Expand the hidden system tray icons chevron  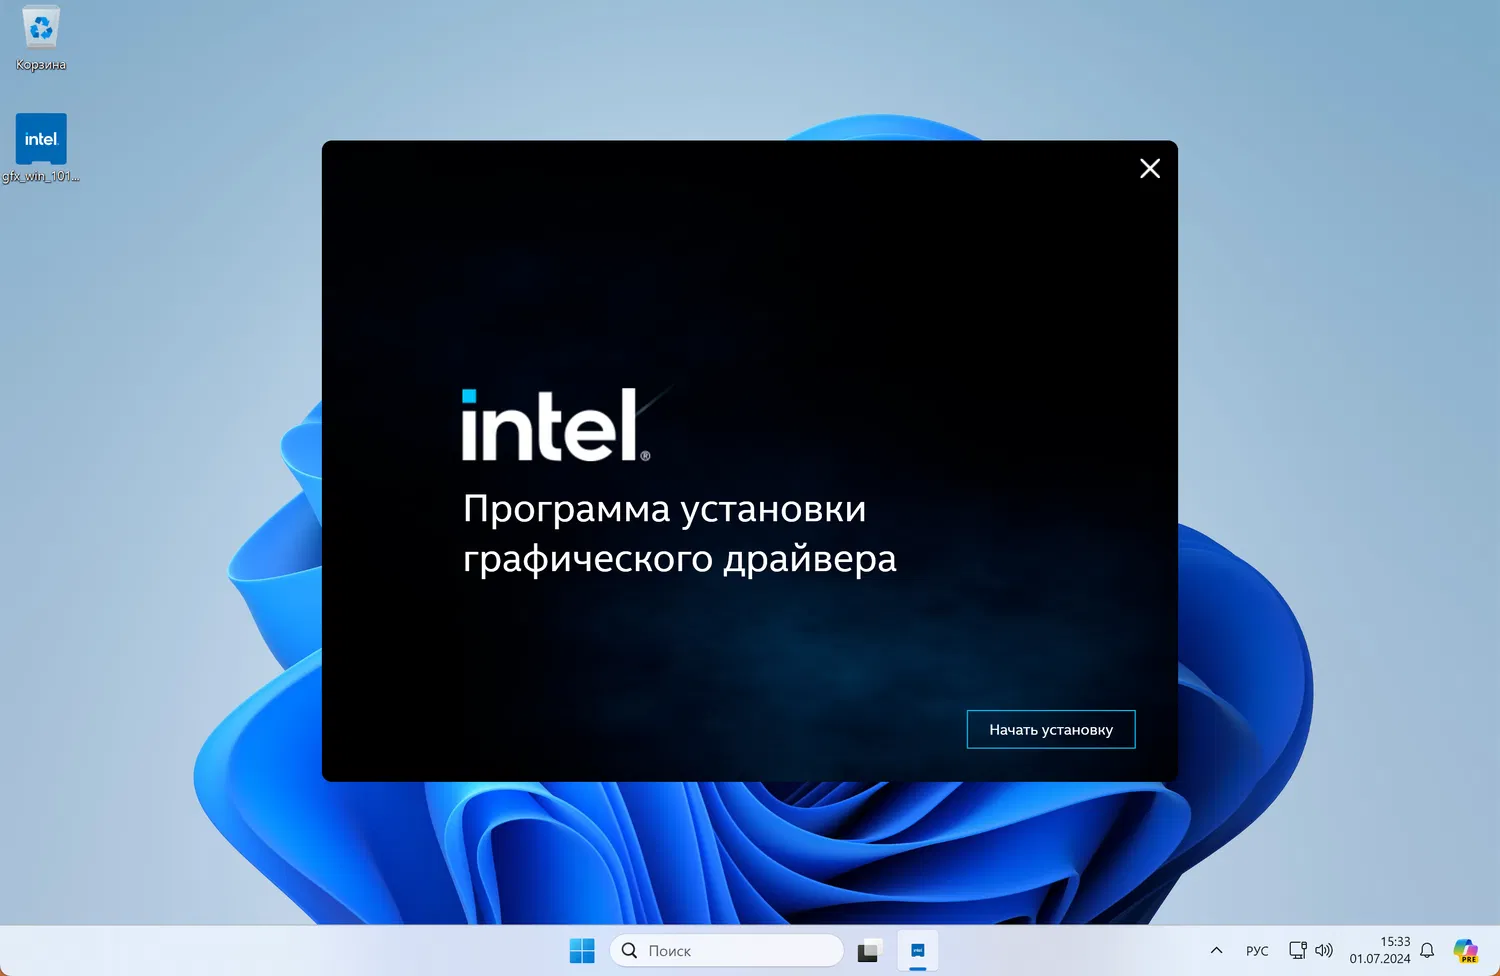click(x=1216, y=950)
